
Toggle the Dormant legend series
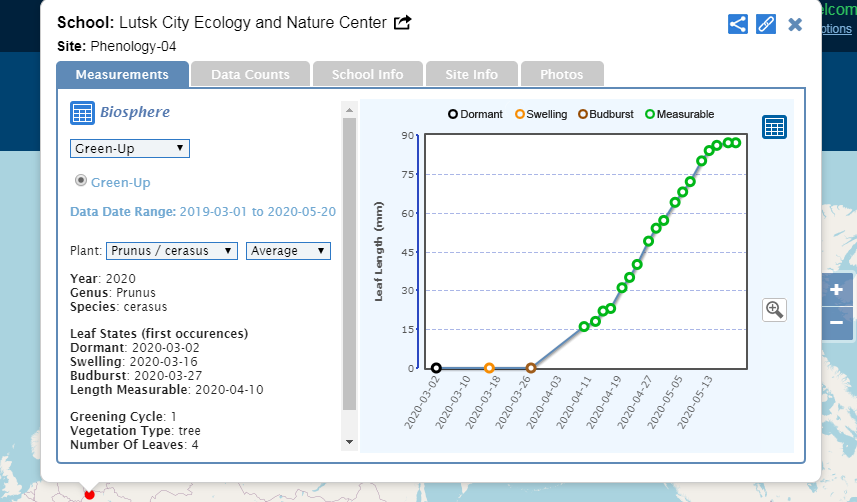point(476,115)
